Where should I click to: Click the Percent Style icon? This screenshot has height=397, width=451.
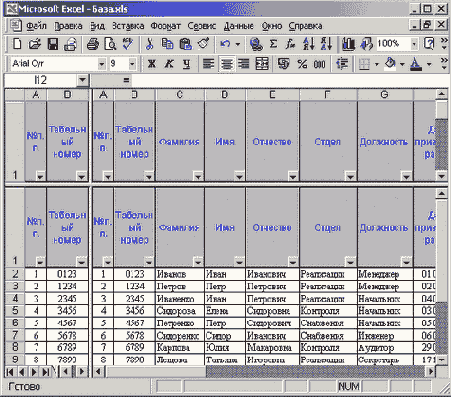coord(302,63)
